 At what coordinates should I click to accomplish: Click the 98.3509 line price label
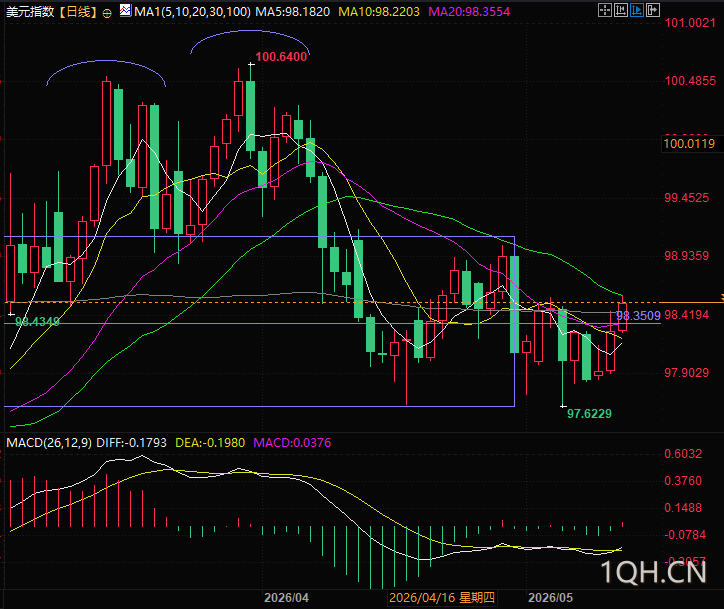pyautogui.click(x=638, y=316)
